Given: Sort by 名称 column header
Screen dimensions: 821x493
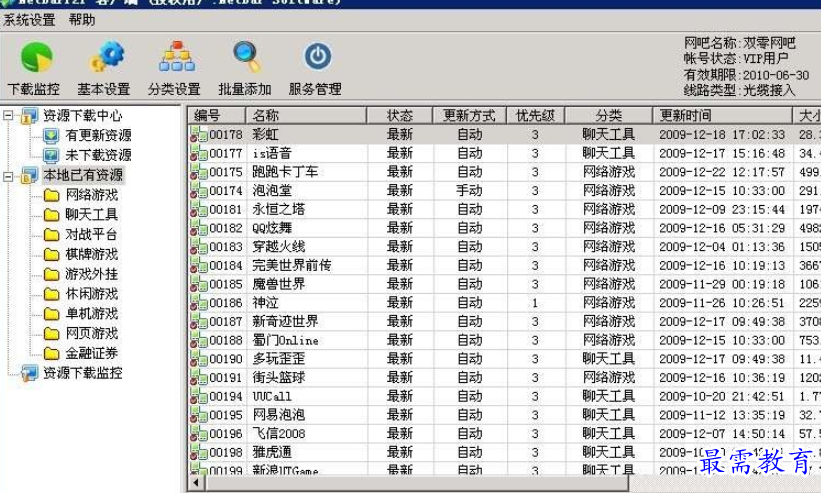Looking at the screenshot, I should pos(306,115).
